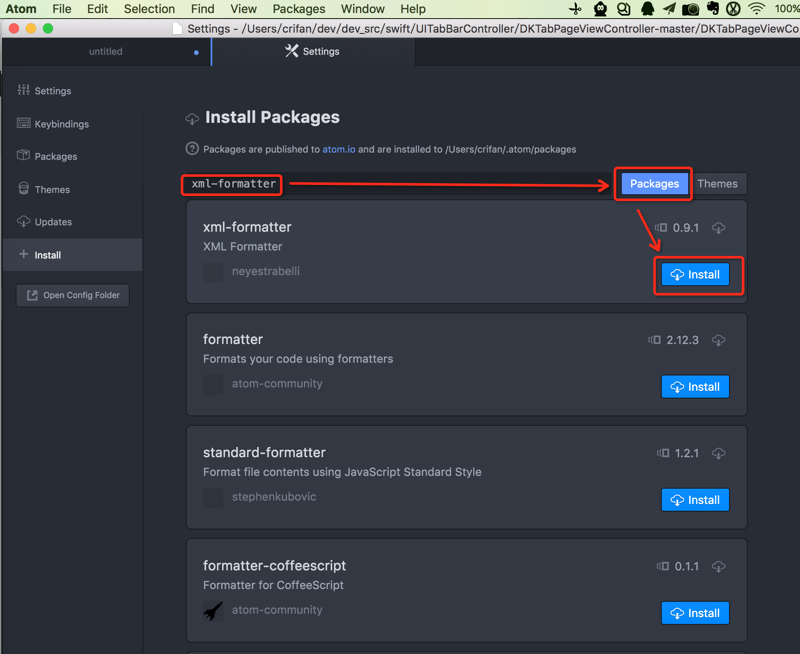Open the atom.io link
800x654 pixels.
338,149
